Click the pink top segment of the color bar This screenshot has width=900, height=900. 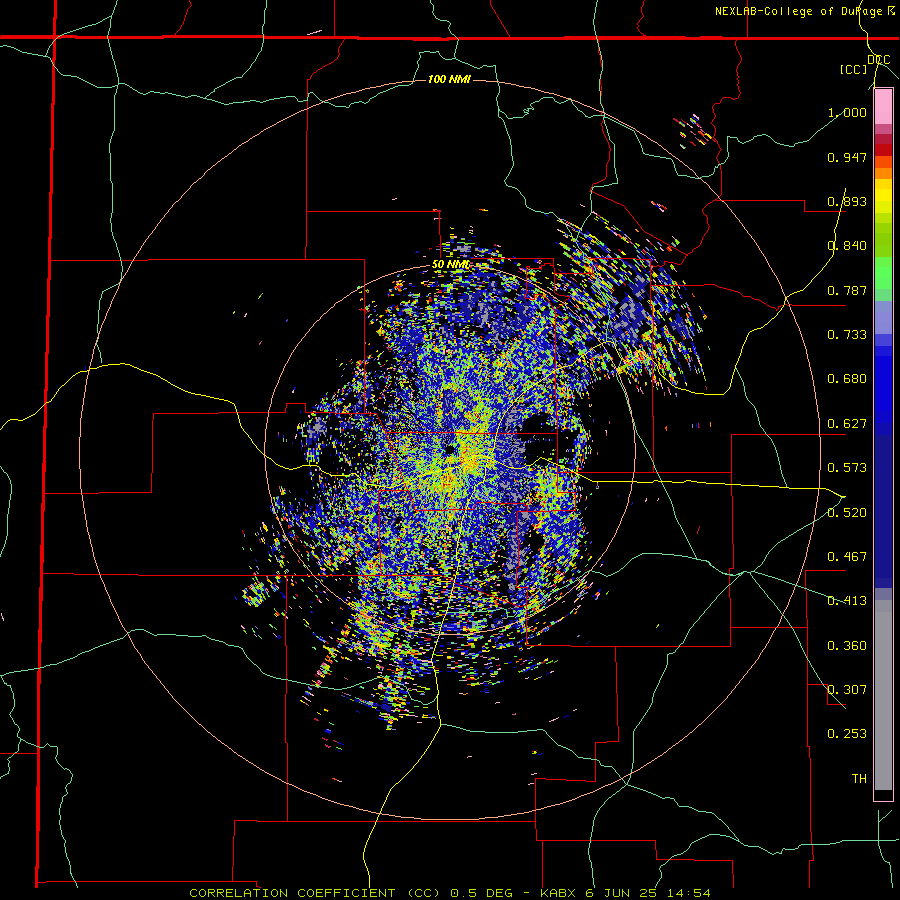883,106
